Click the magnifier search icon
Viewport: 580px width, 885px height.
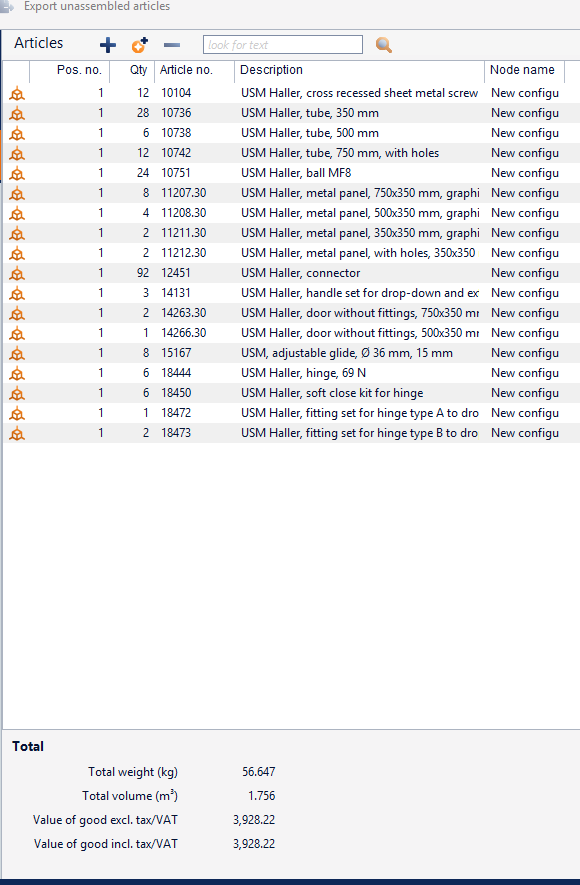tap(384, 45)
